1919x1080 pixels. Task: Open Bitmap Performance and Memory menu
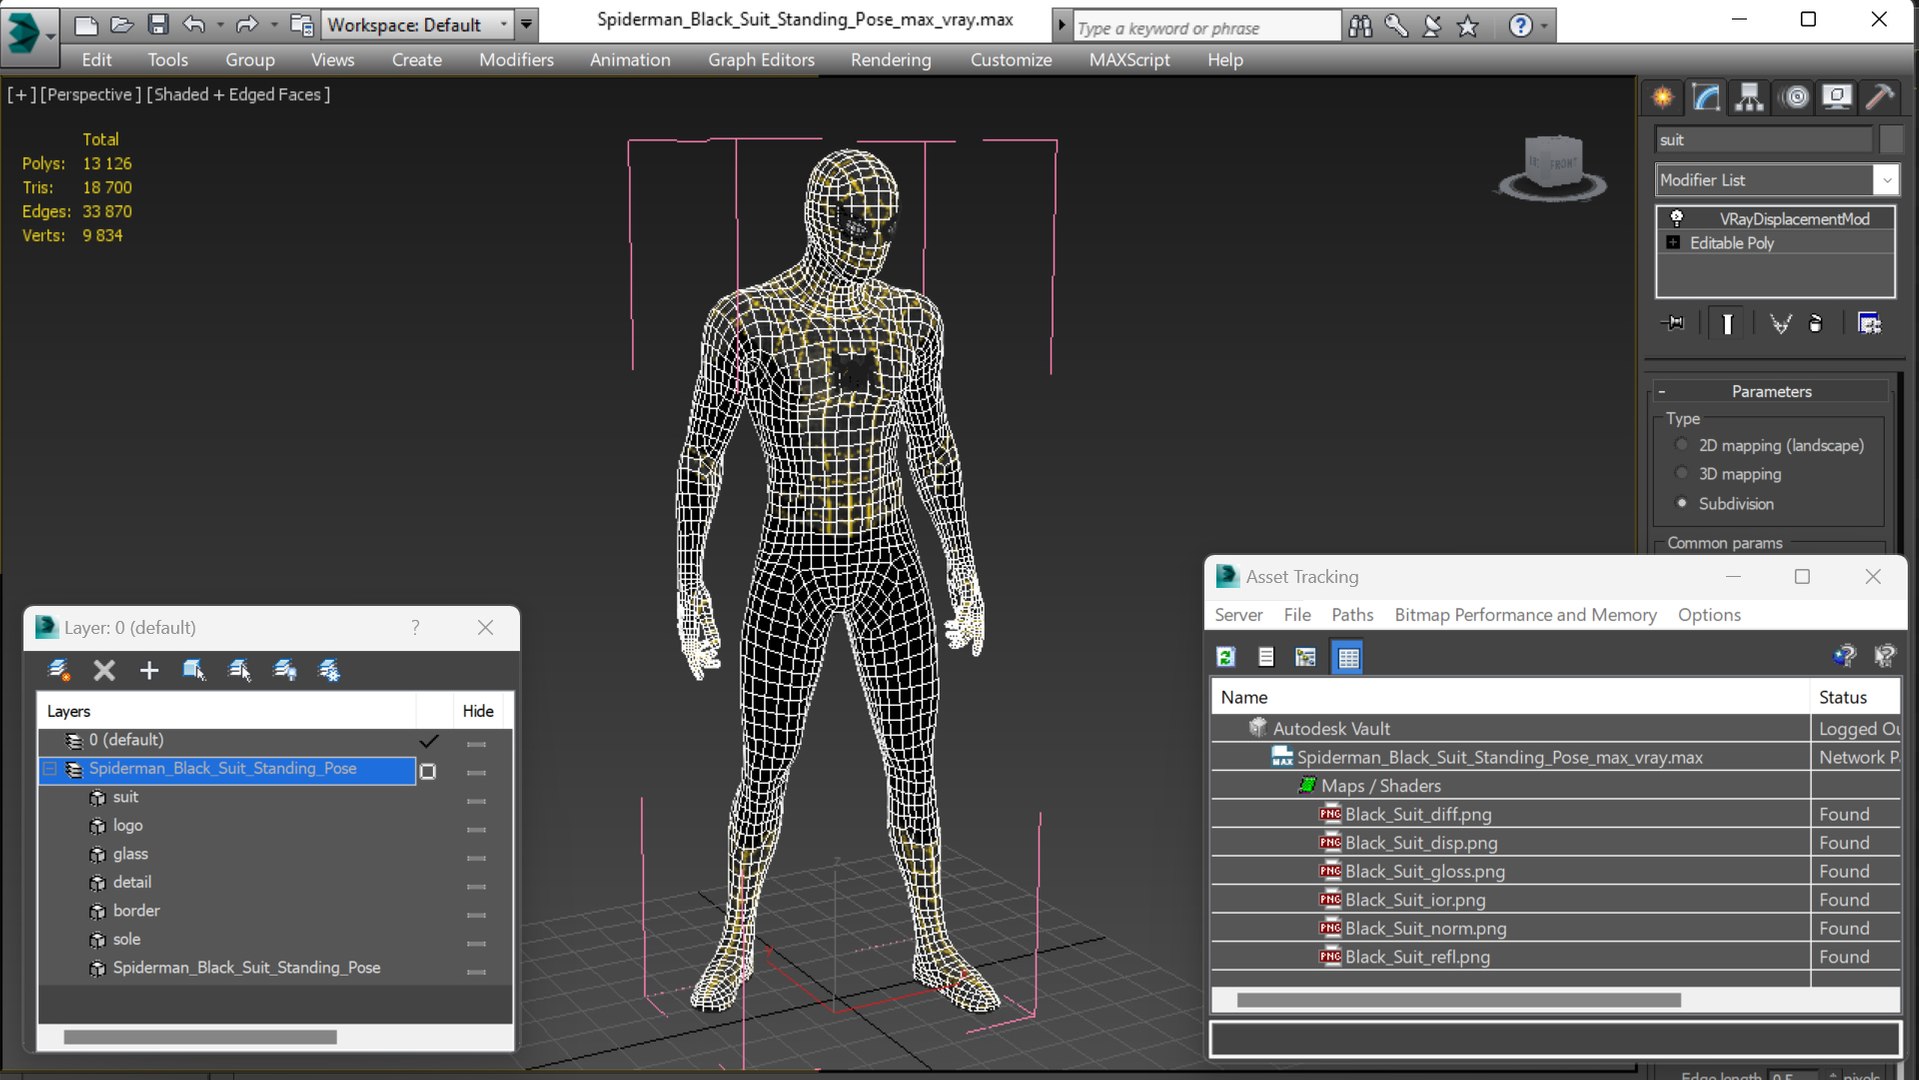coord(1525,615)
